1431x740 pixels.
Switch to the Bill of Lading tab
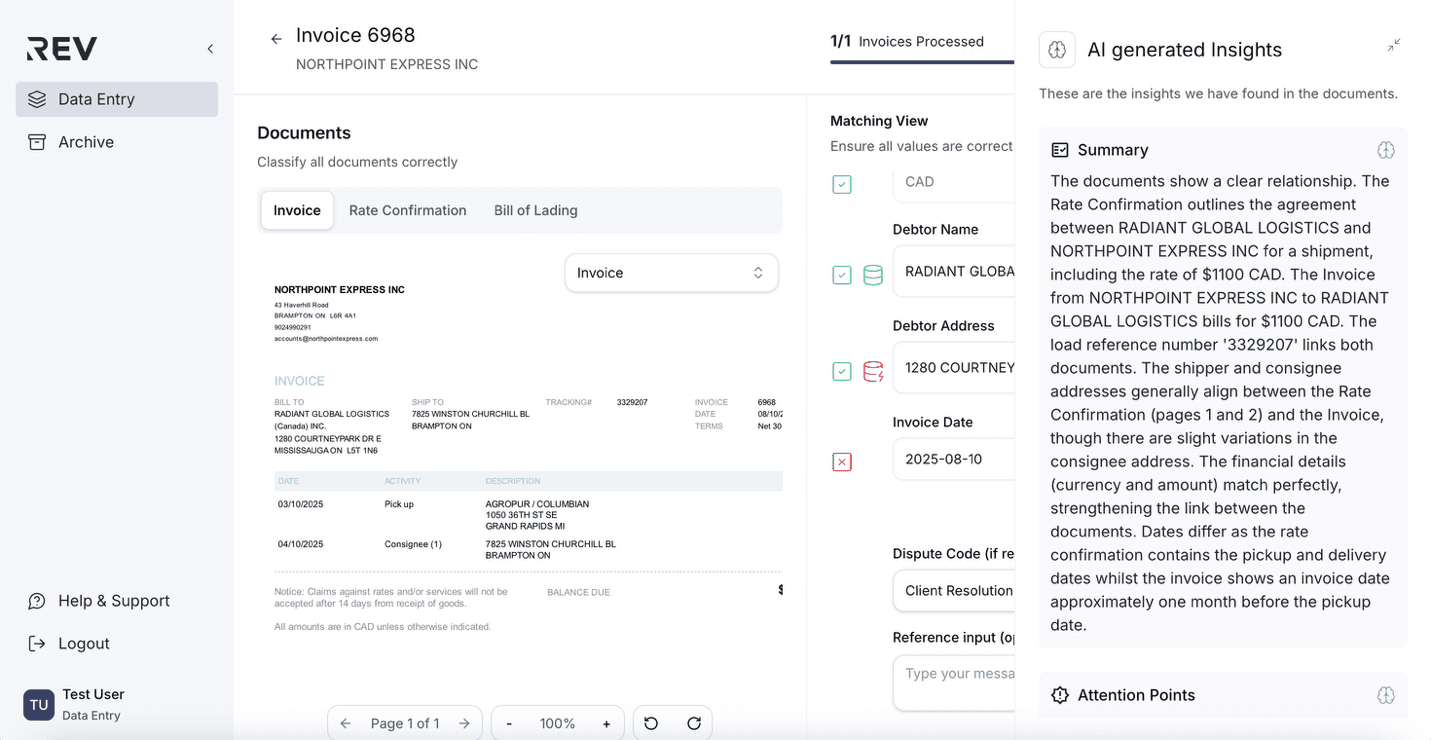[x=535, y=210]
